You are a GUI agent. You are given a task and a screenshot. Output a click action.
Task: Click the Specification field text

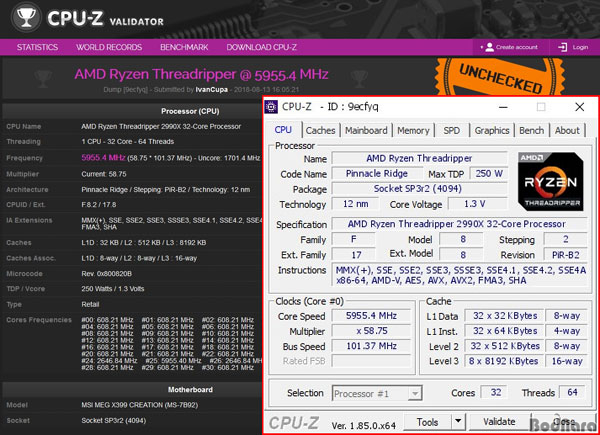[x=459, y=224]
